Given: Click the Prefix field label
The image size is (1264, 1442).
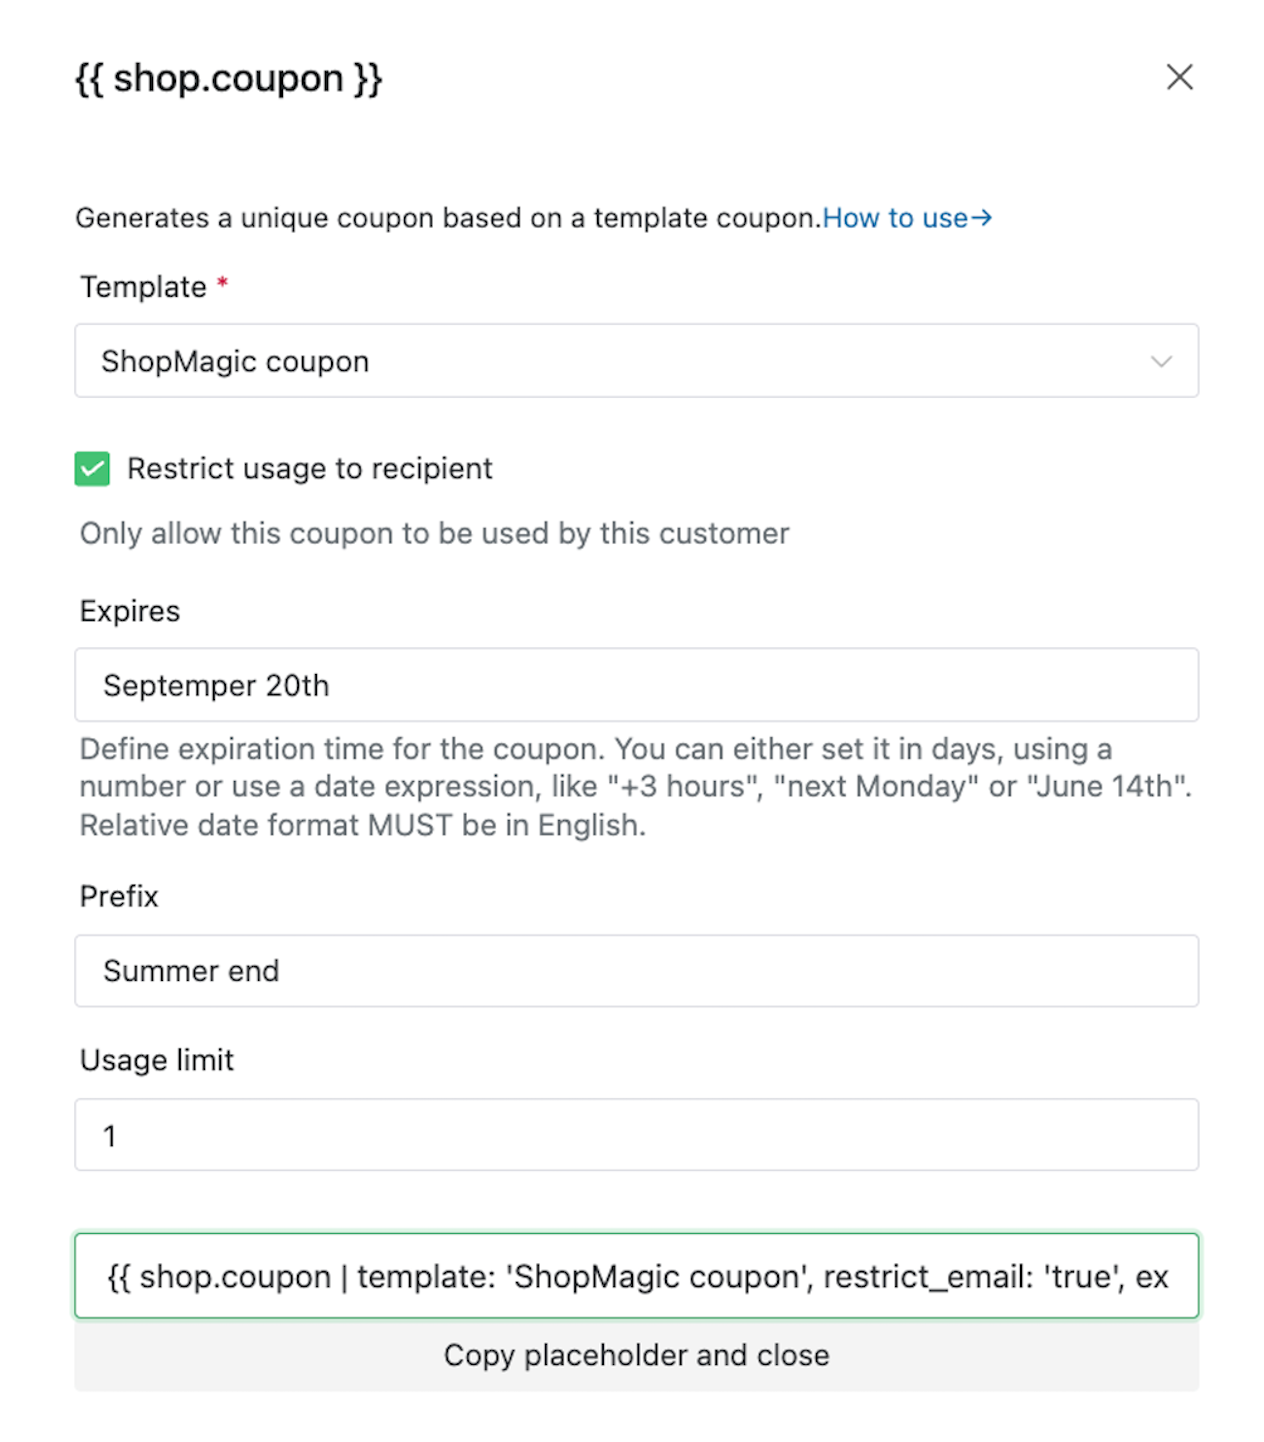Looking at the screenshot, I should 119,896.
